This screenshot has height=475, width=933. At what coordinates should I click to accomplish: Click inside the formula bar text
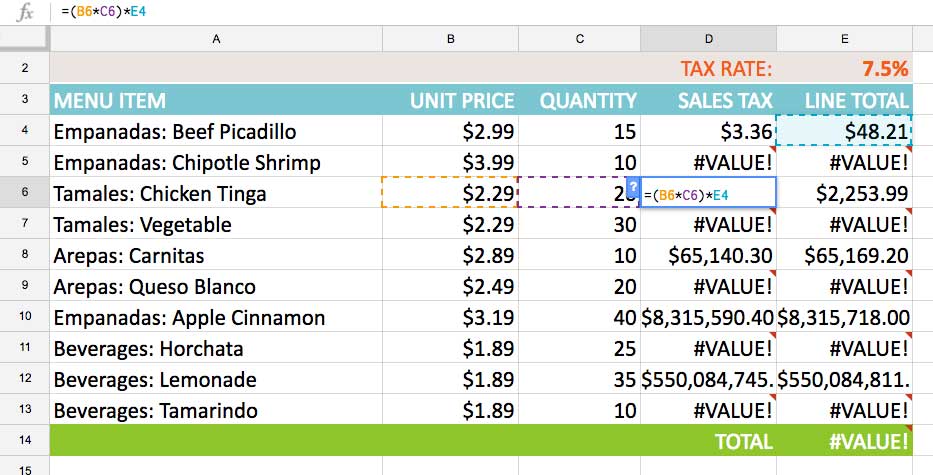tap(108, 12)
